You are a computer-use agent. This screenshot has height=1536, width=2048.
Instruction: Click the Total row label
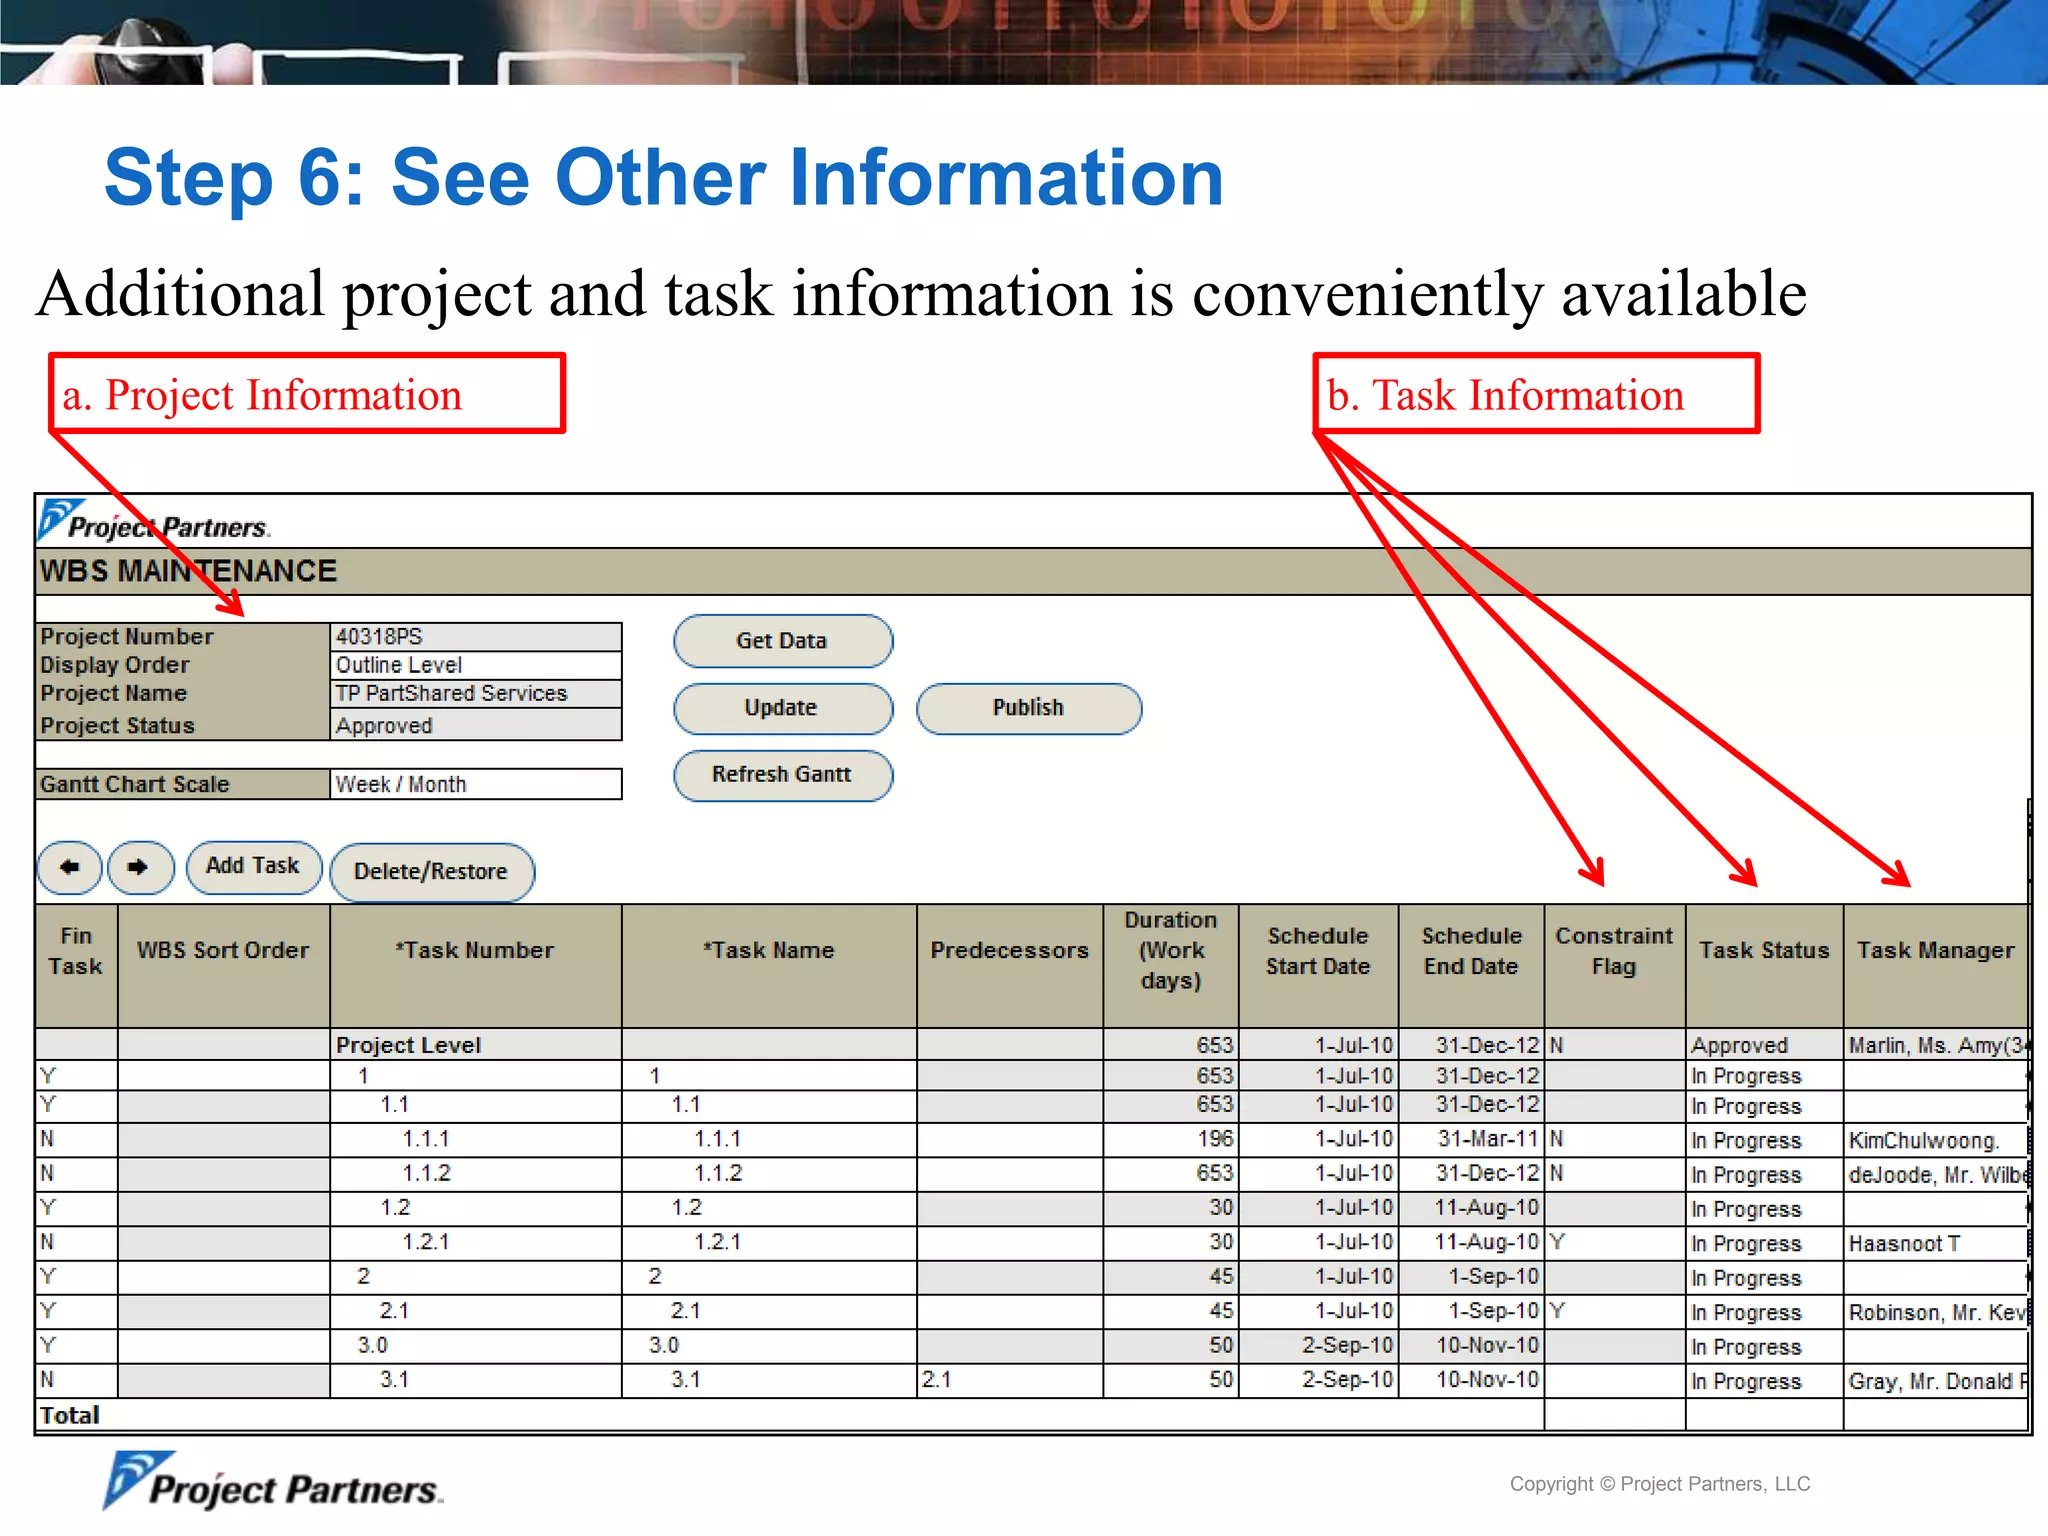point(70,1415)
